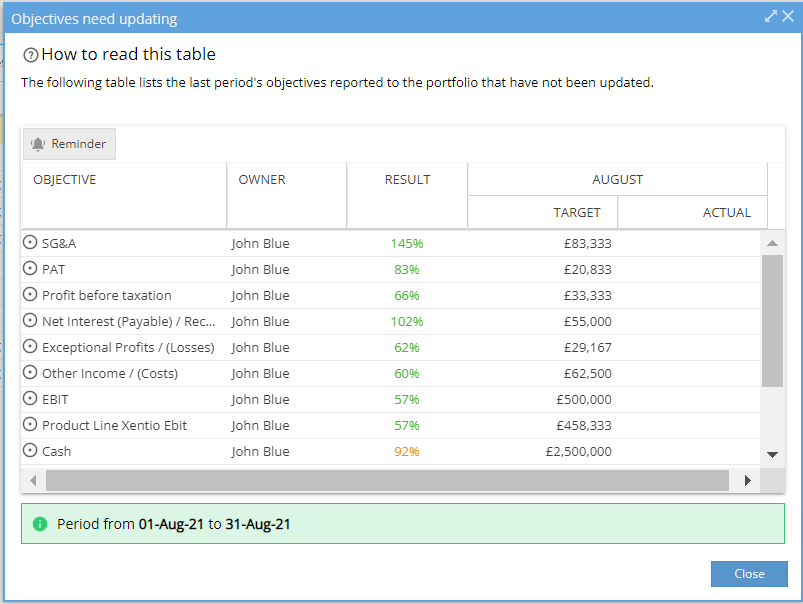Select the Other Income / (Costs) objective
This screenshot has width=803, height=604.
110,373
